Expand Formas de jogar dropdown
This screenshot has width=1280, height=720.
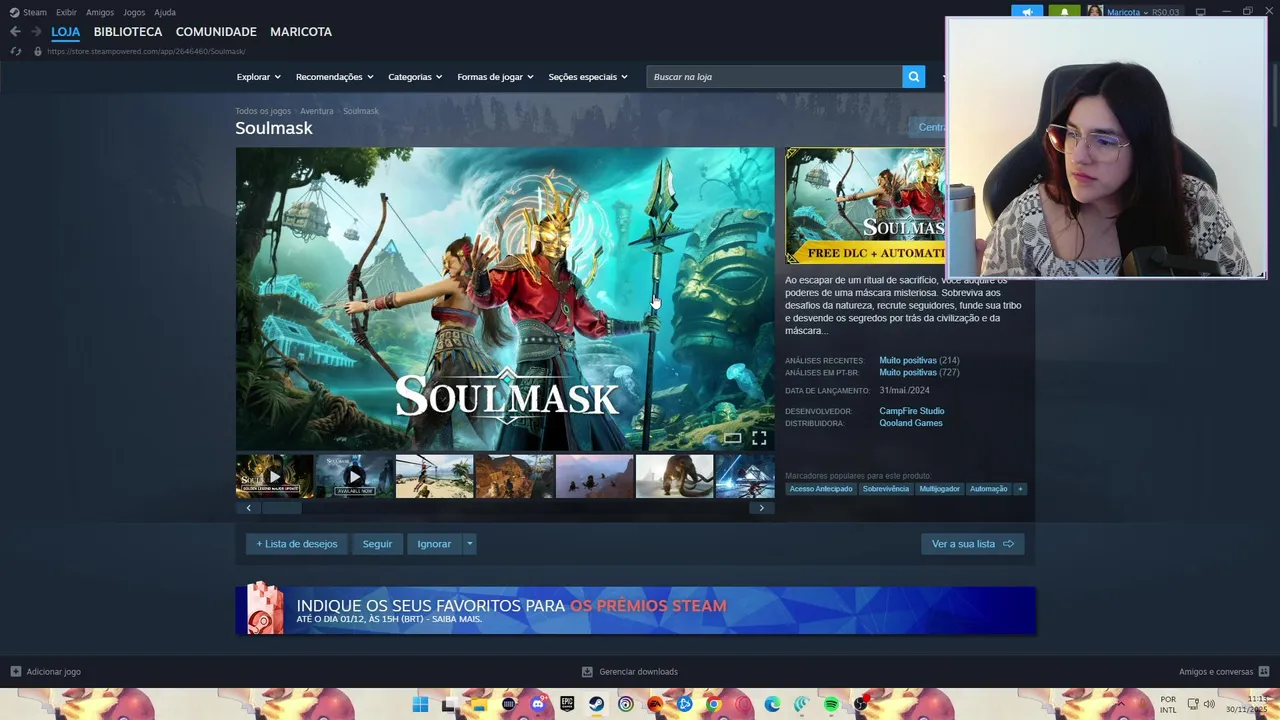click(495, 77)
